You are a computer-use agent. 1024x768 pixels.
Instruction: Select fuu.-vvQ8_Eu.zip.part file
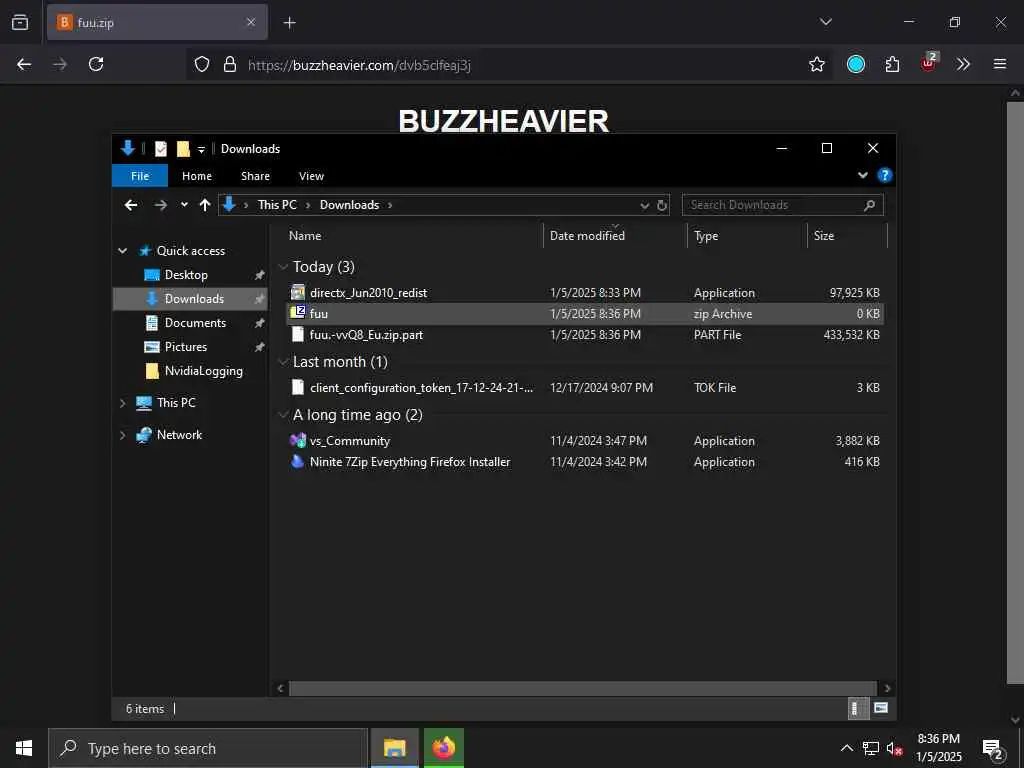coord(584,334)
